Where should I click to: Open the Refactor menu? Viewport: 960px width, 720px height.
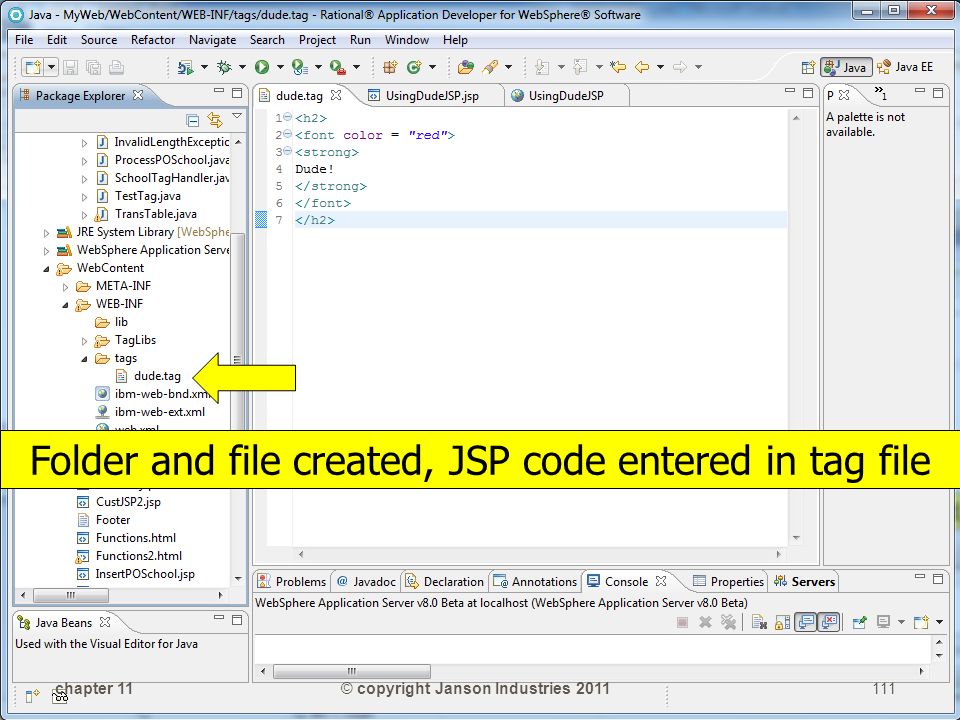[152, 40]
